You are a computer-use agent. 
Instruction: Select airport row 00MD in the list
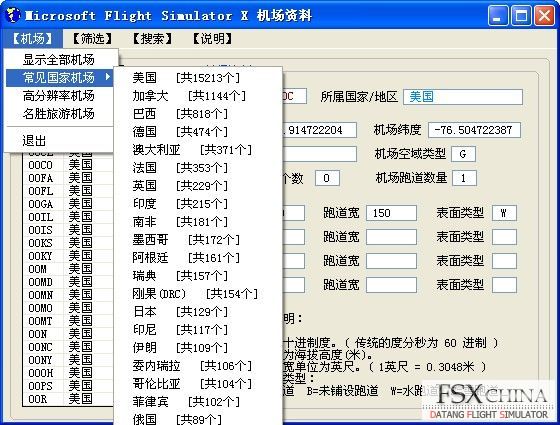68,282
